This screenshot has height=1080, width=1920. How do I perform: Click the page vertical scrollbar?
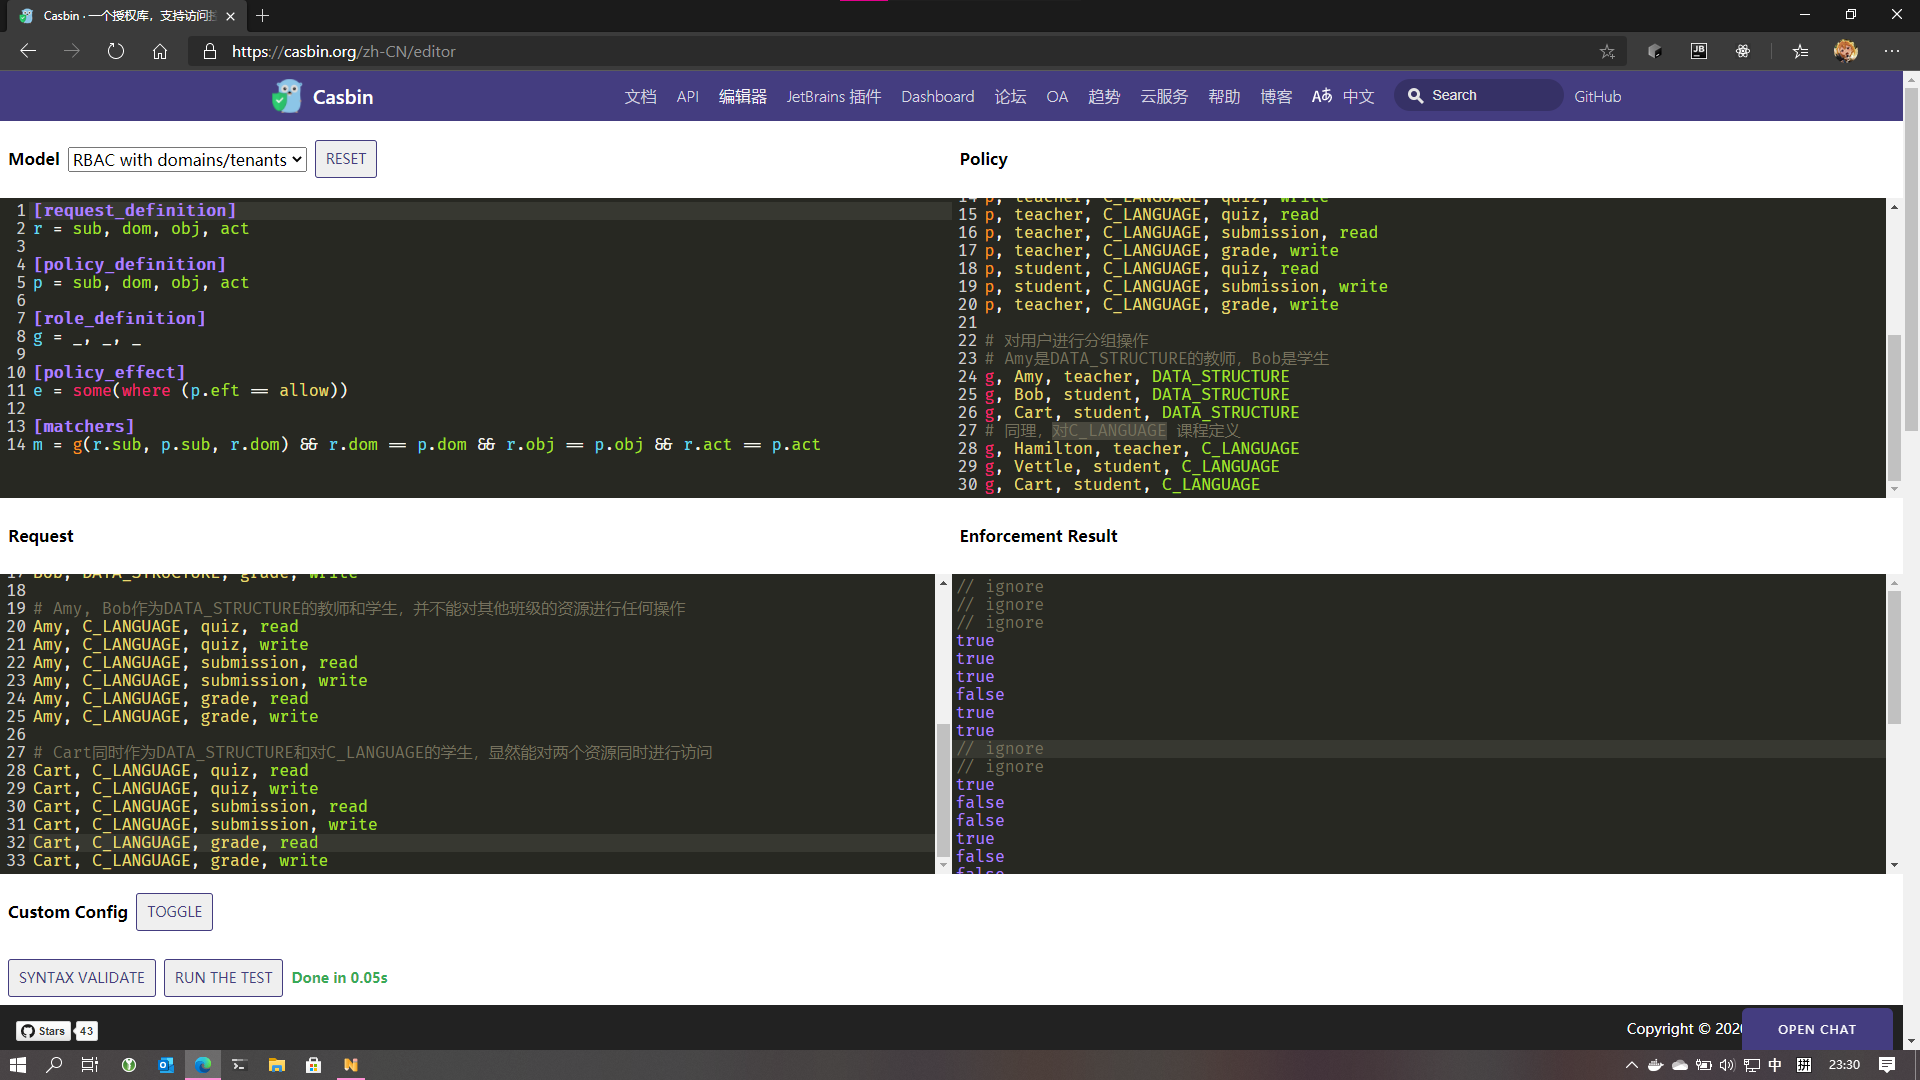pos(1911,259)
